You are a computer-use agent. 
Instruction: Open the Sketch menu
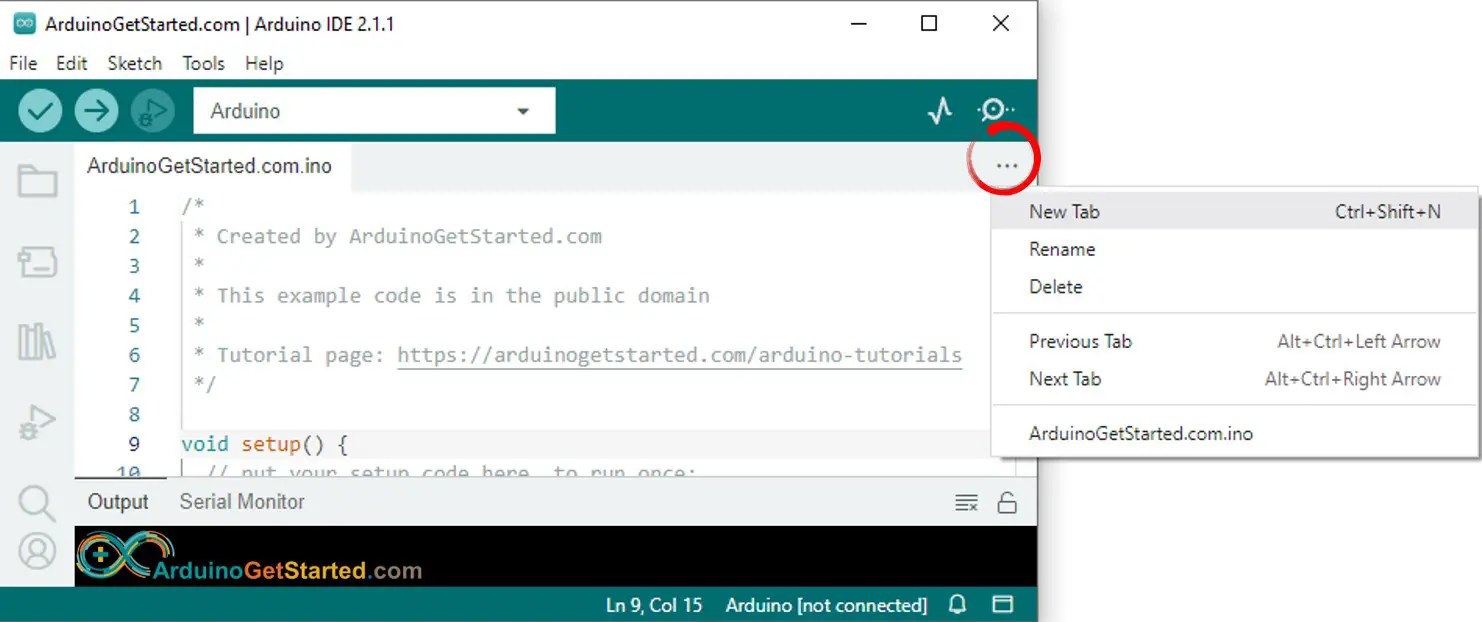click(x=134, y=63)
